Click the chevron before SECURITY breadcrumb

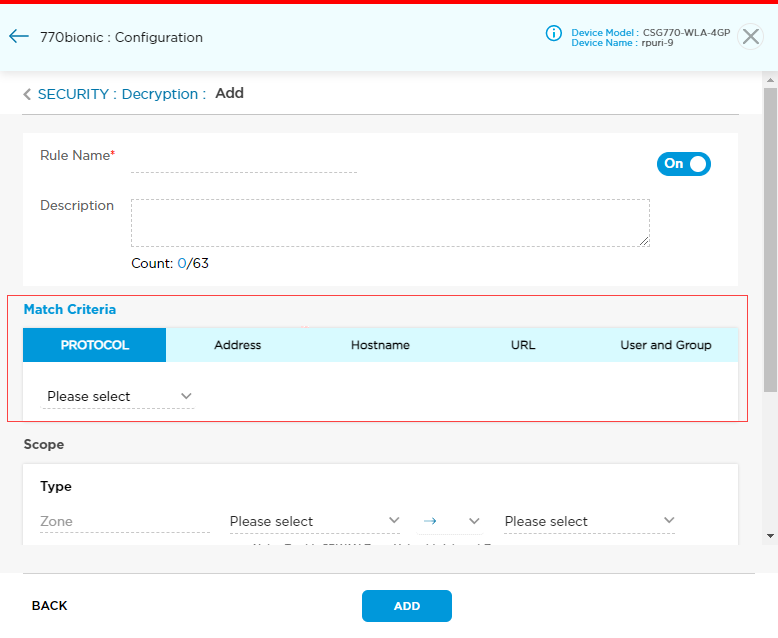pos(27,94)
